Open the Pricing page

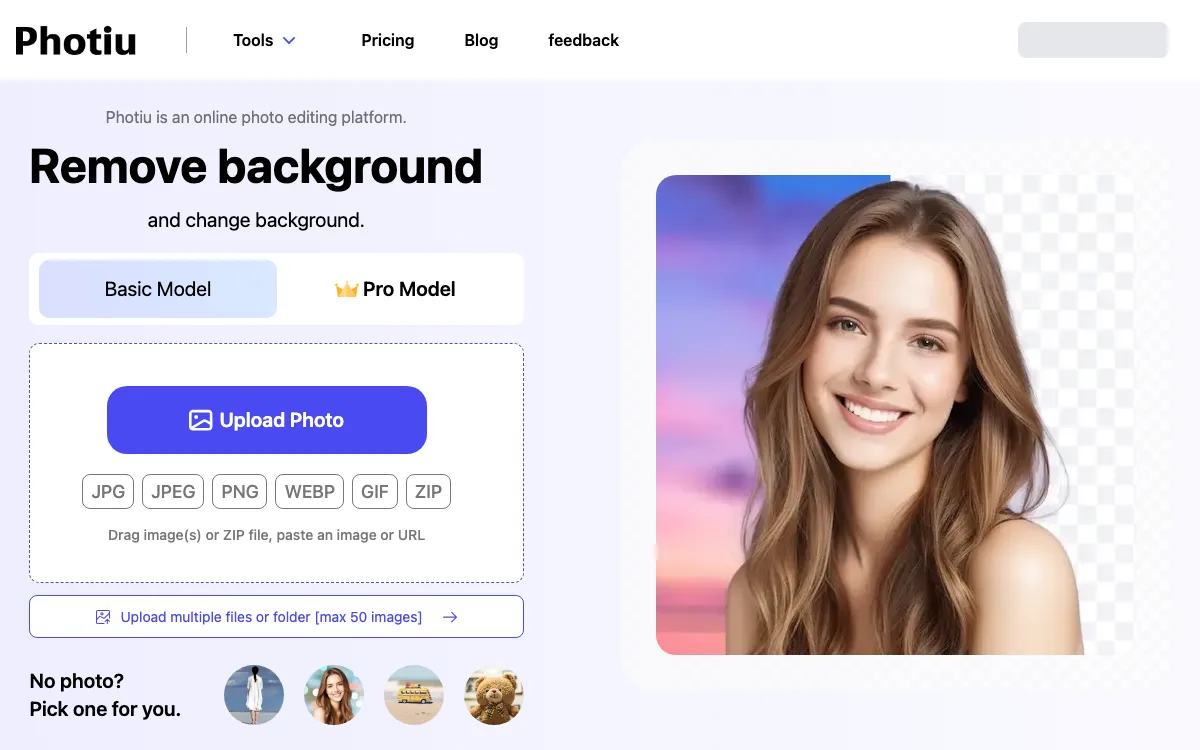point(388,41)
